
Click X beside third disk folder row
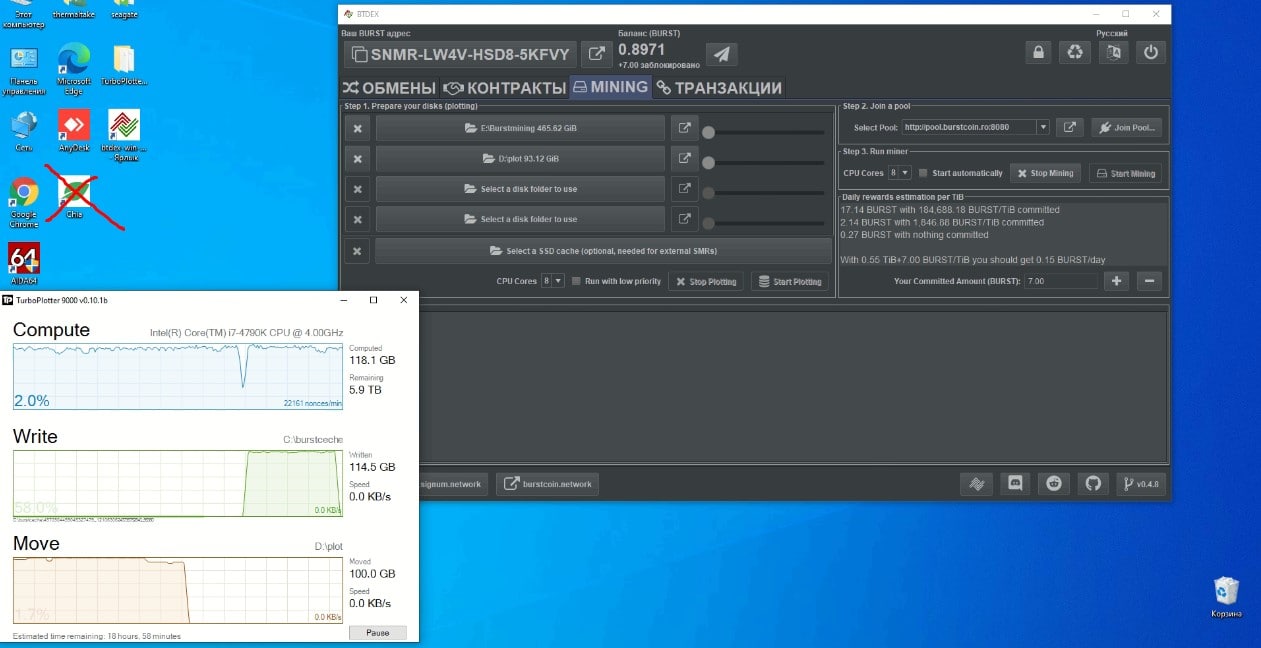tap(357, 188)
